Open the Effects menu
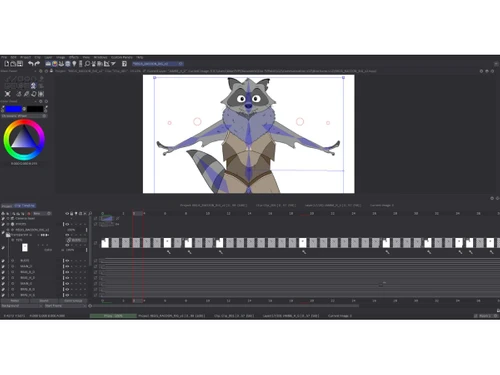 pos(74,57)
